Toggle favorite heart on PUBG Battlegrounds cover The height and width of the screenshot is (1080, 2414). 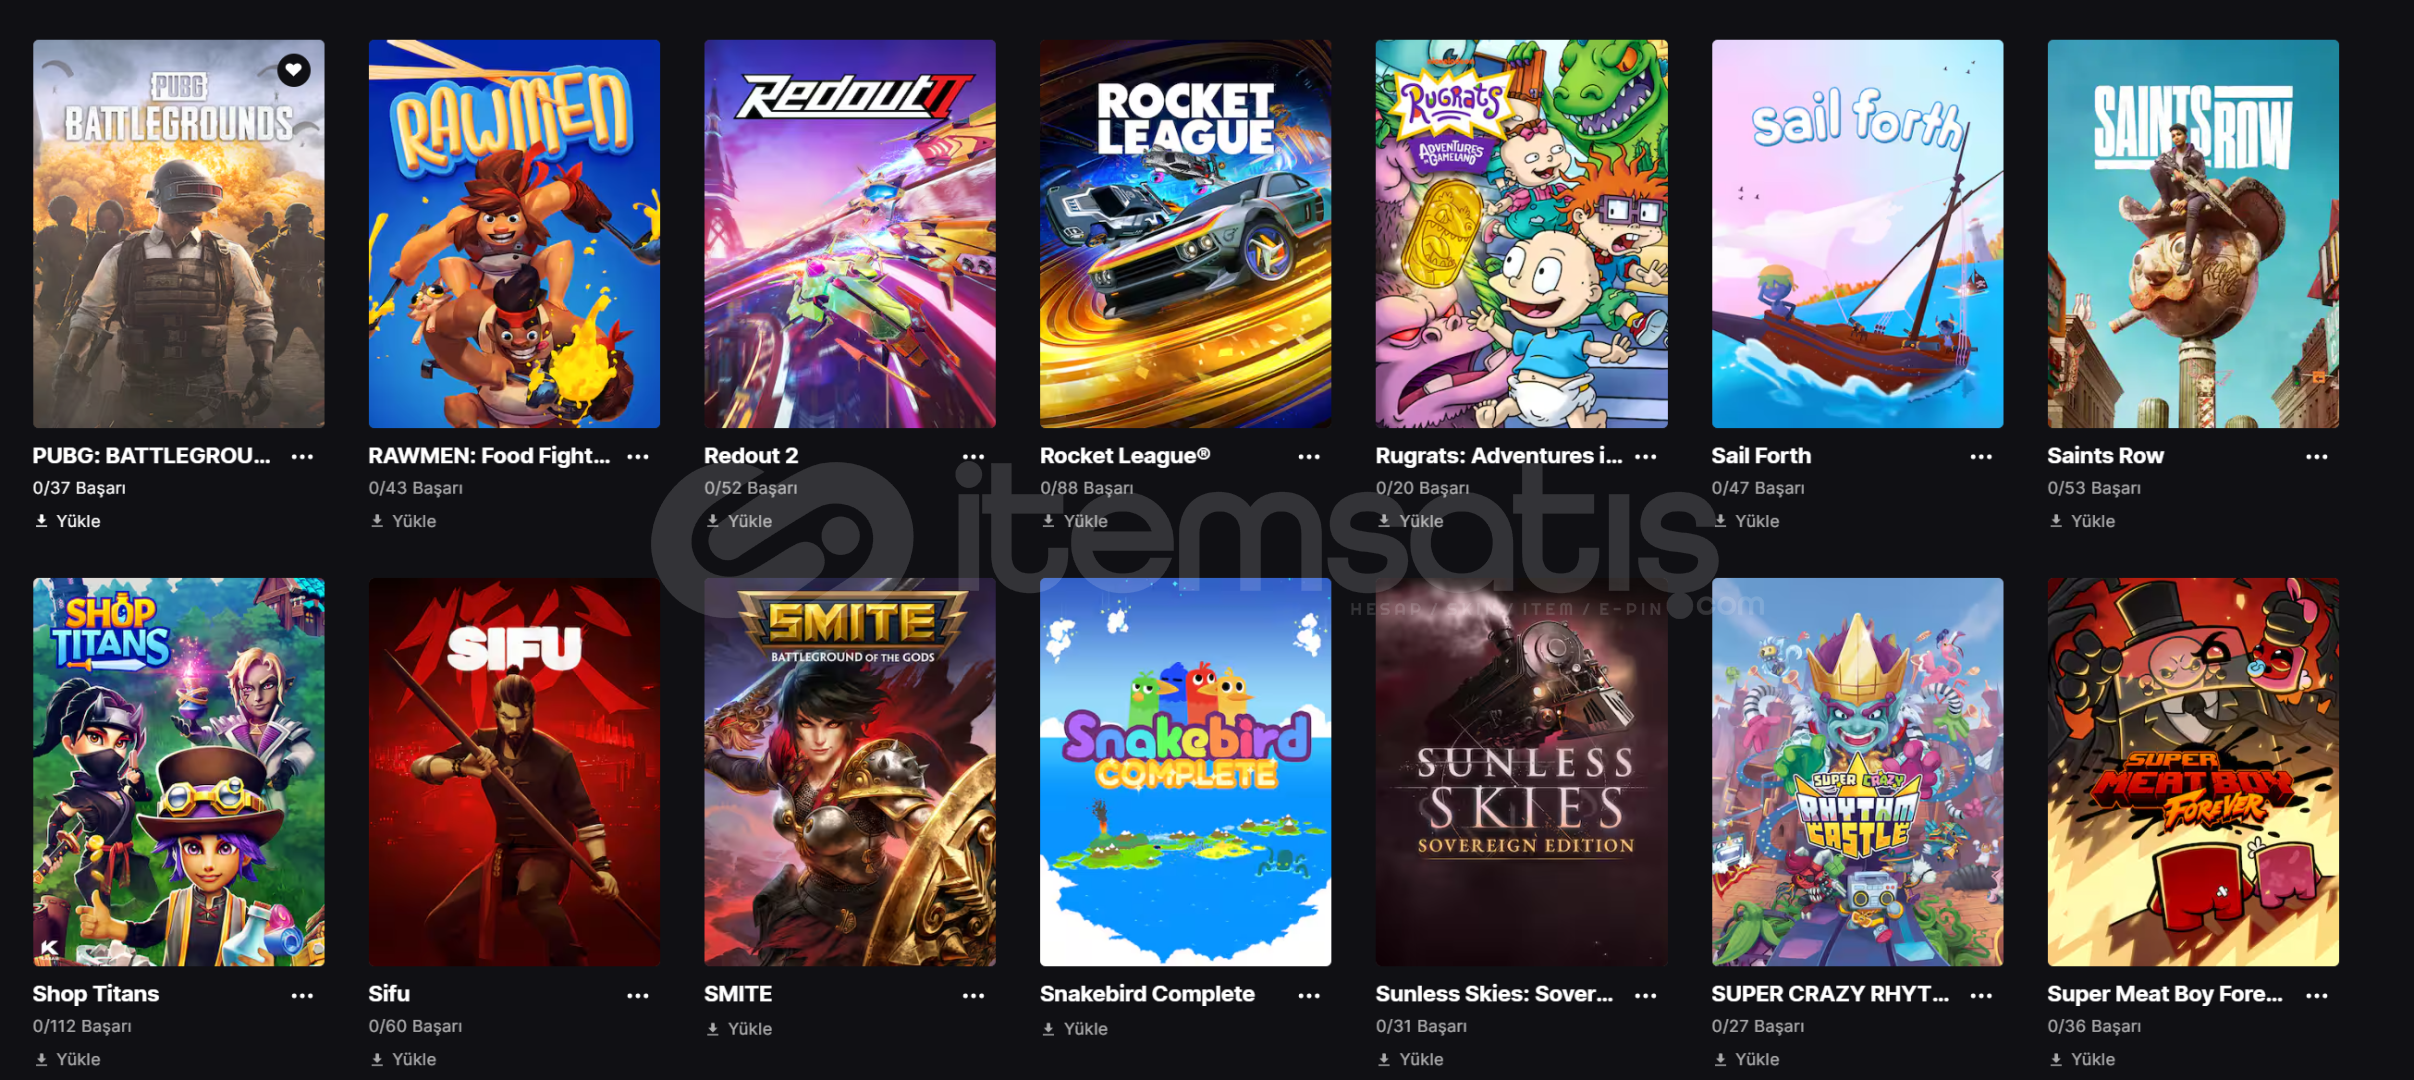point(293,70)
